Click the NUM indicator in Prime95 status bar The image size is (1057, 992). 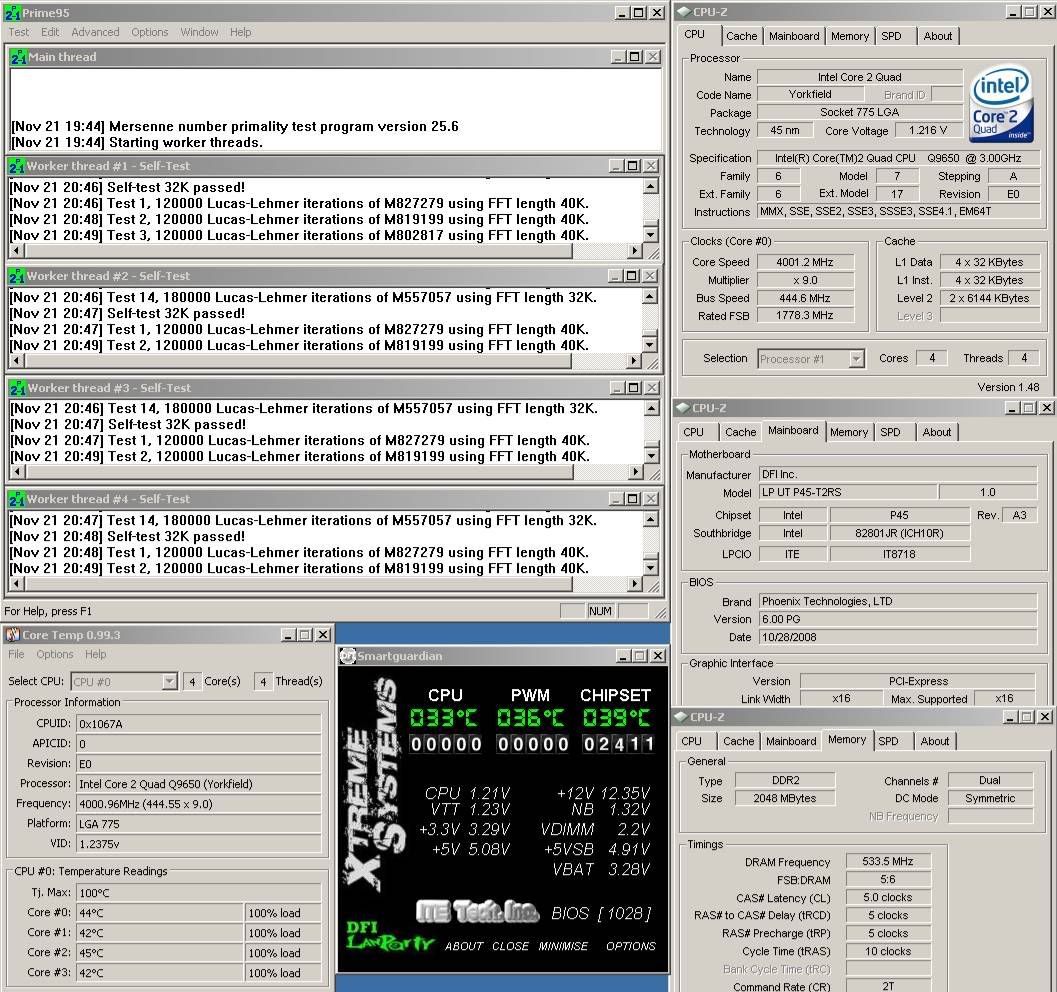coord(600,611)
